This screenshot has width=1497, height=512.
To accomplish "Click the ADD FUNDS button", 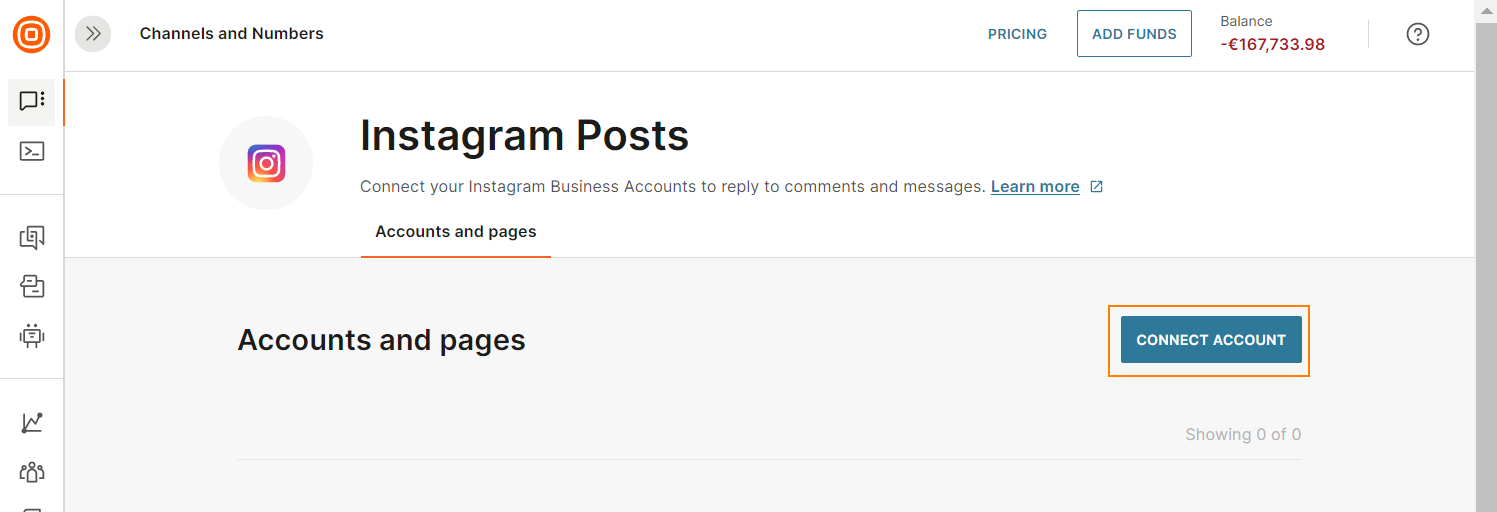I will point(1134,34).
